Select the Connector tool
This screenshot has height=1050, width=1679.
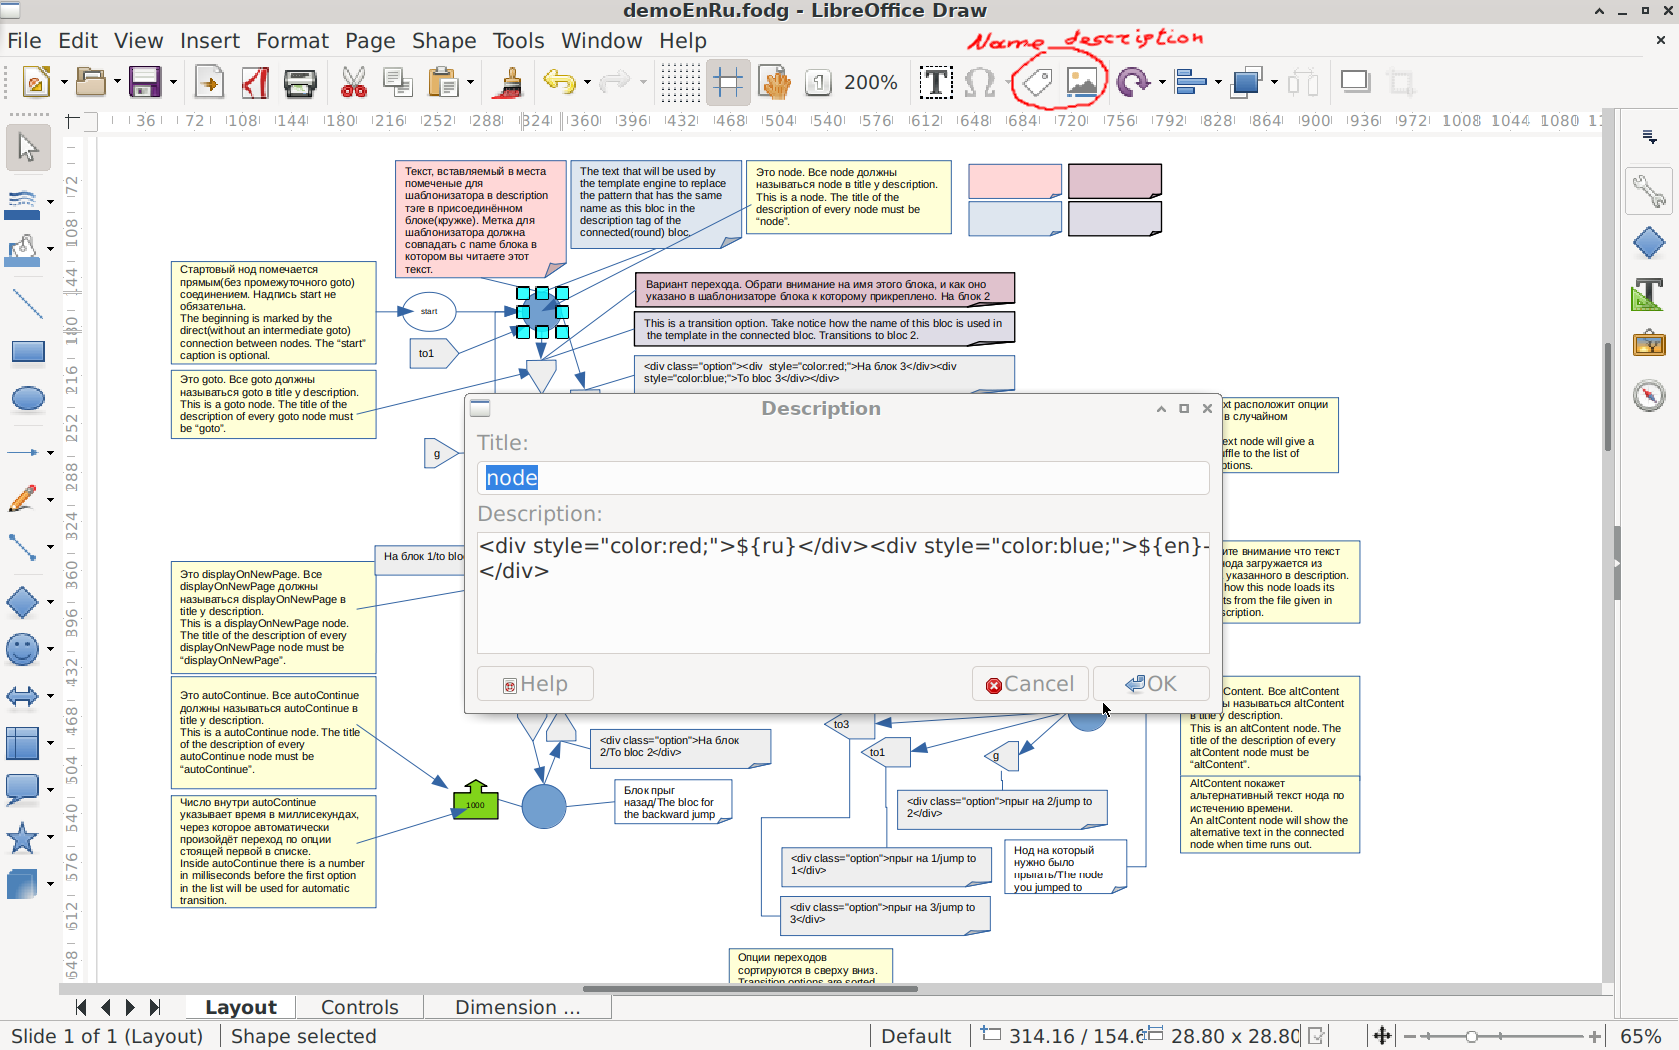pos(22,547)
